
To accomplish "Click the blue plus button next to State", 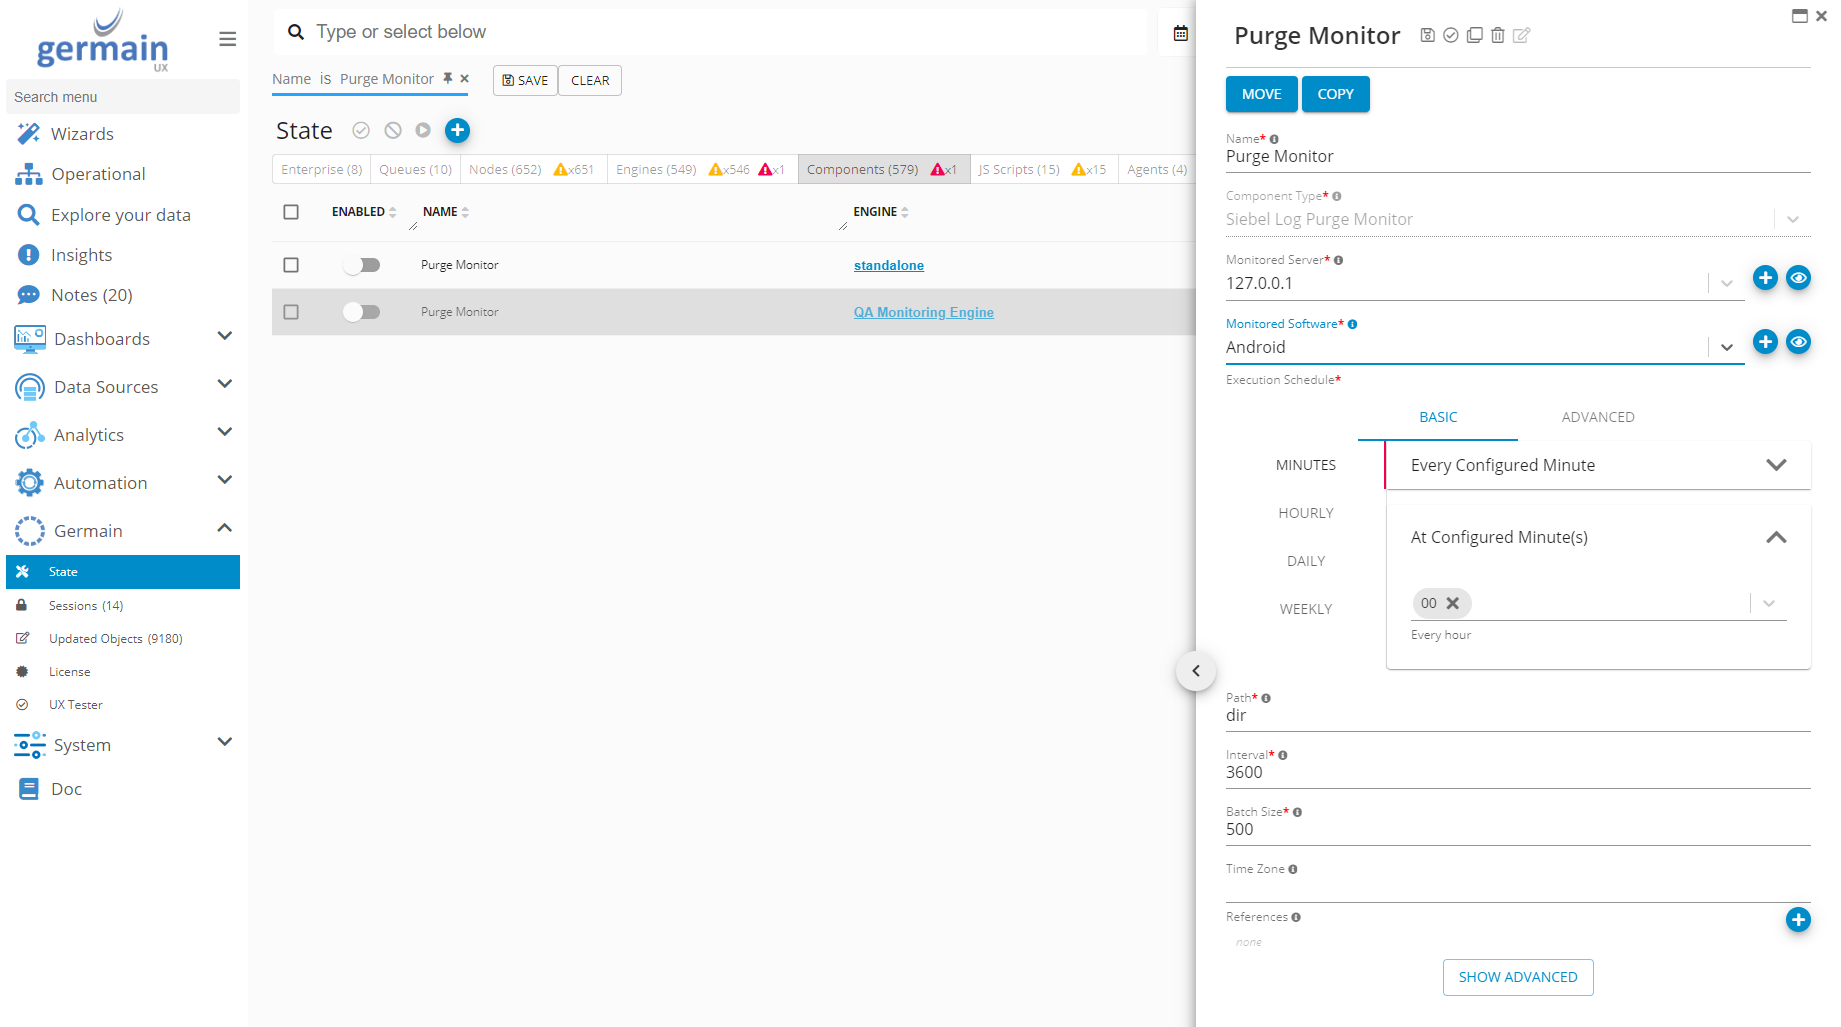I will [457, 130].
